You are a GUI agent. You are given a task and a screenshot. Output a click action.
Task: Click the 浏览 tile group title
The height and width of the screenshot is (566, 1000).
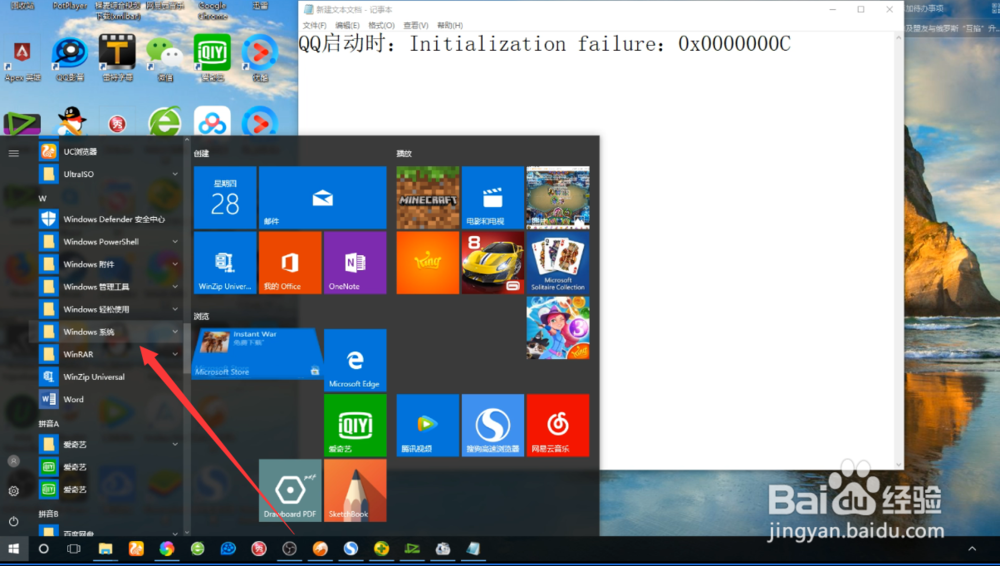coord(202,316)
